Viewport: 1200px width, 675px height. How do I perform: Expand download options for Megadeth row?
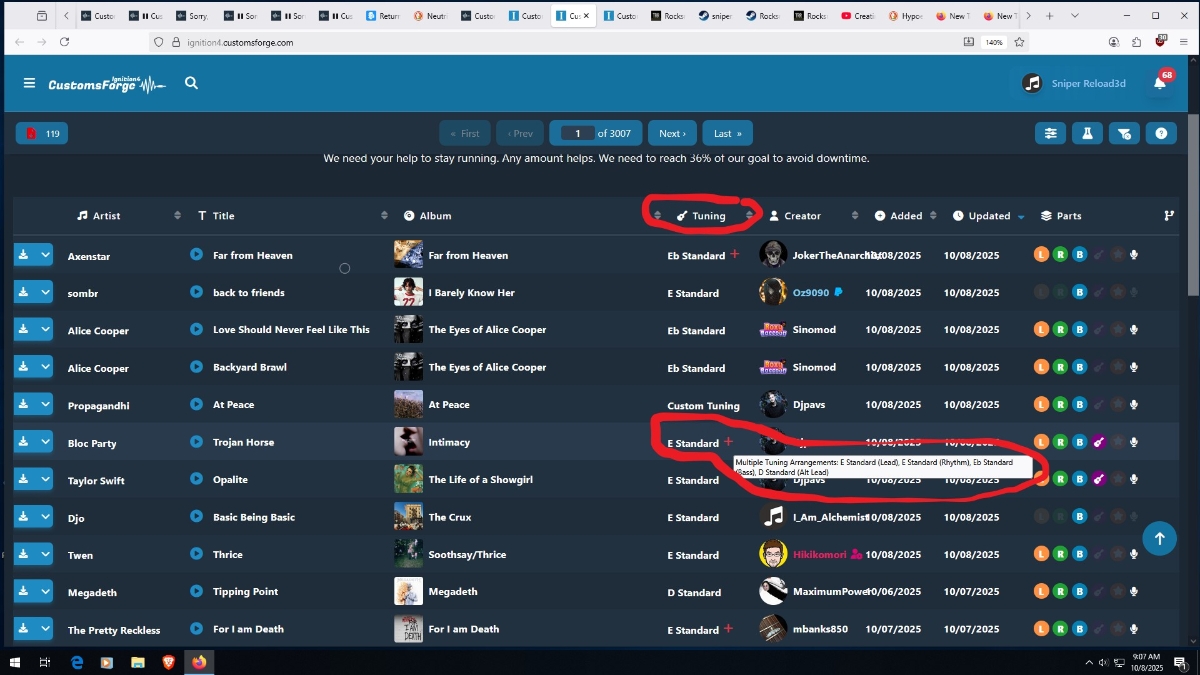point(45,592)
